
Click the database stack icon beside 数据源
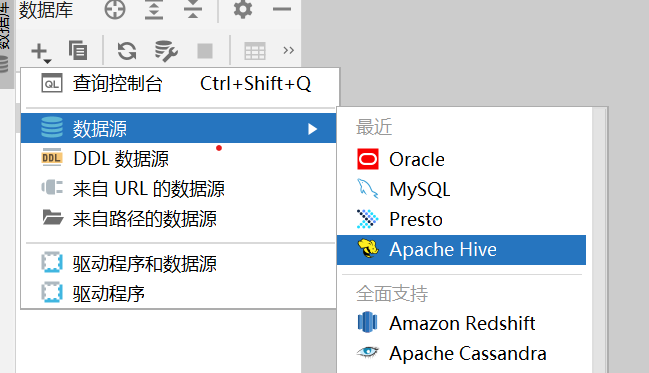pyautogui.click(x=52, y=128)
